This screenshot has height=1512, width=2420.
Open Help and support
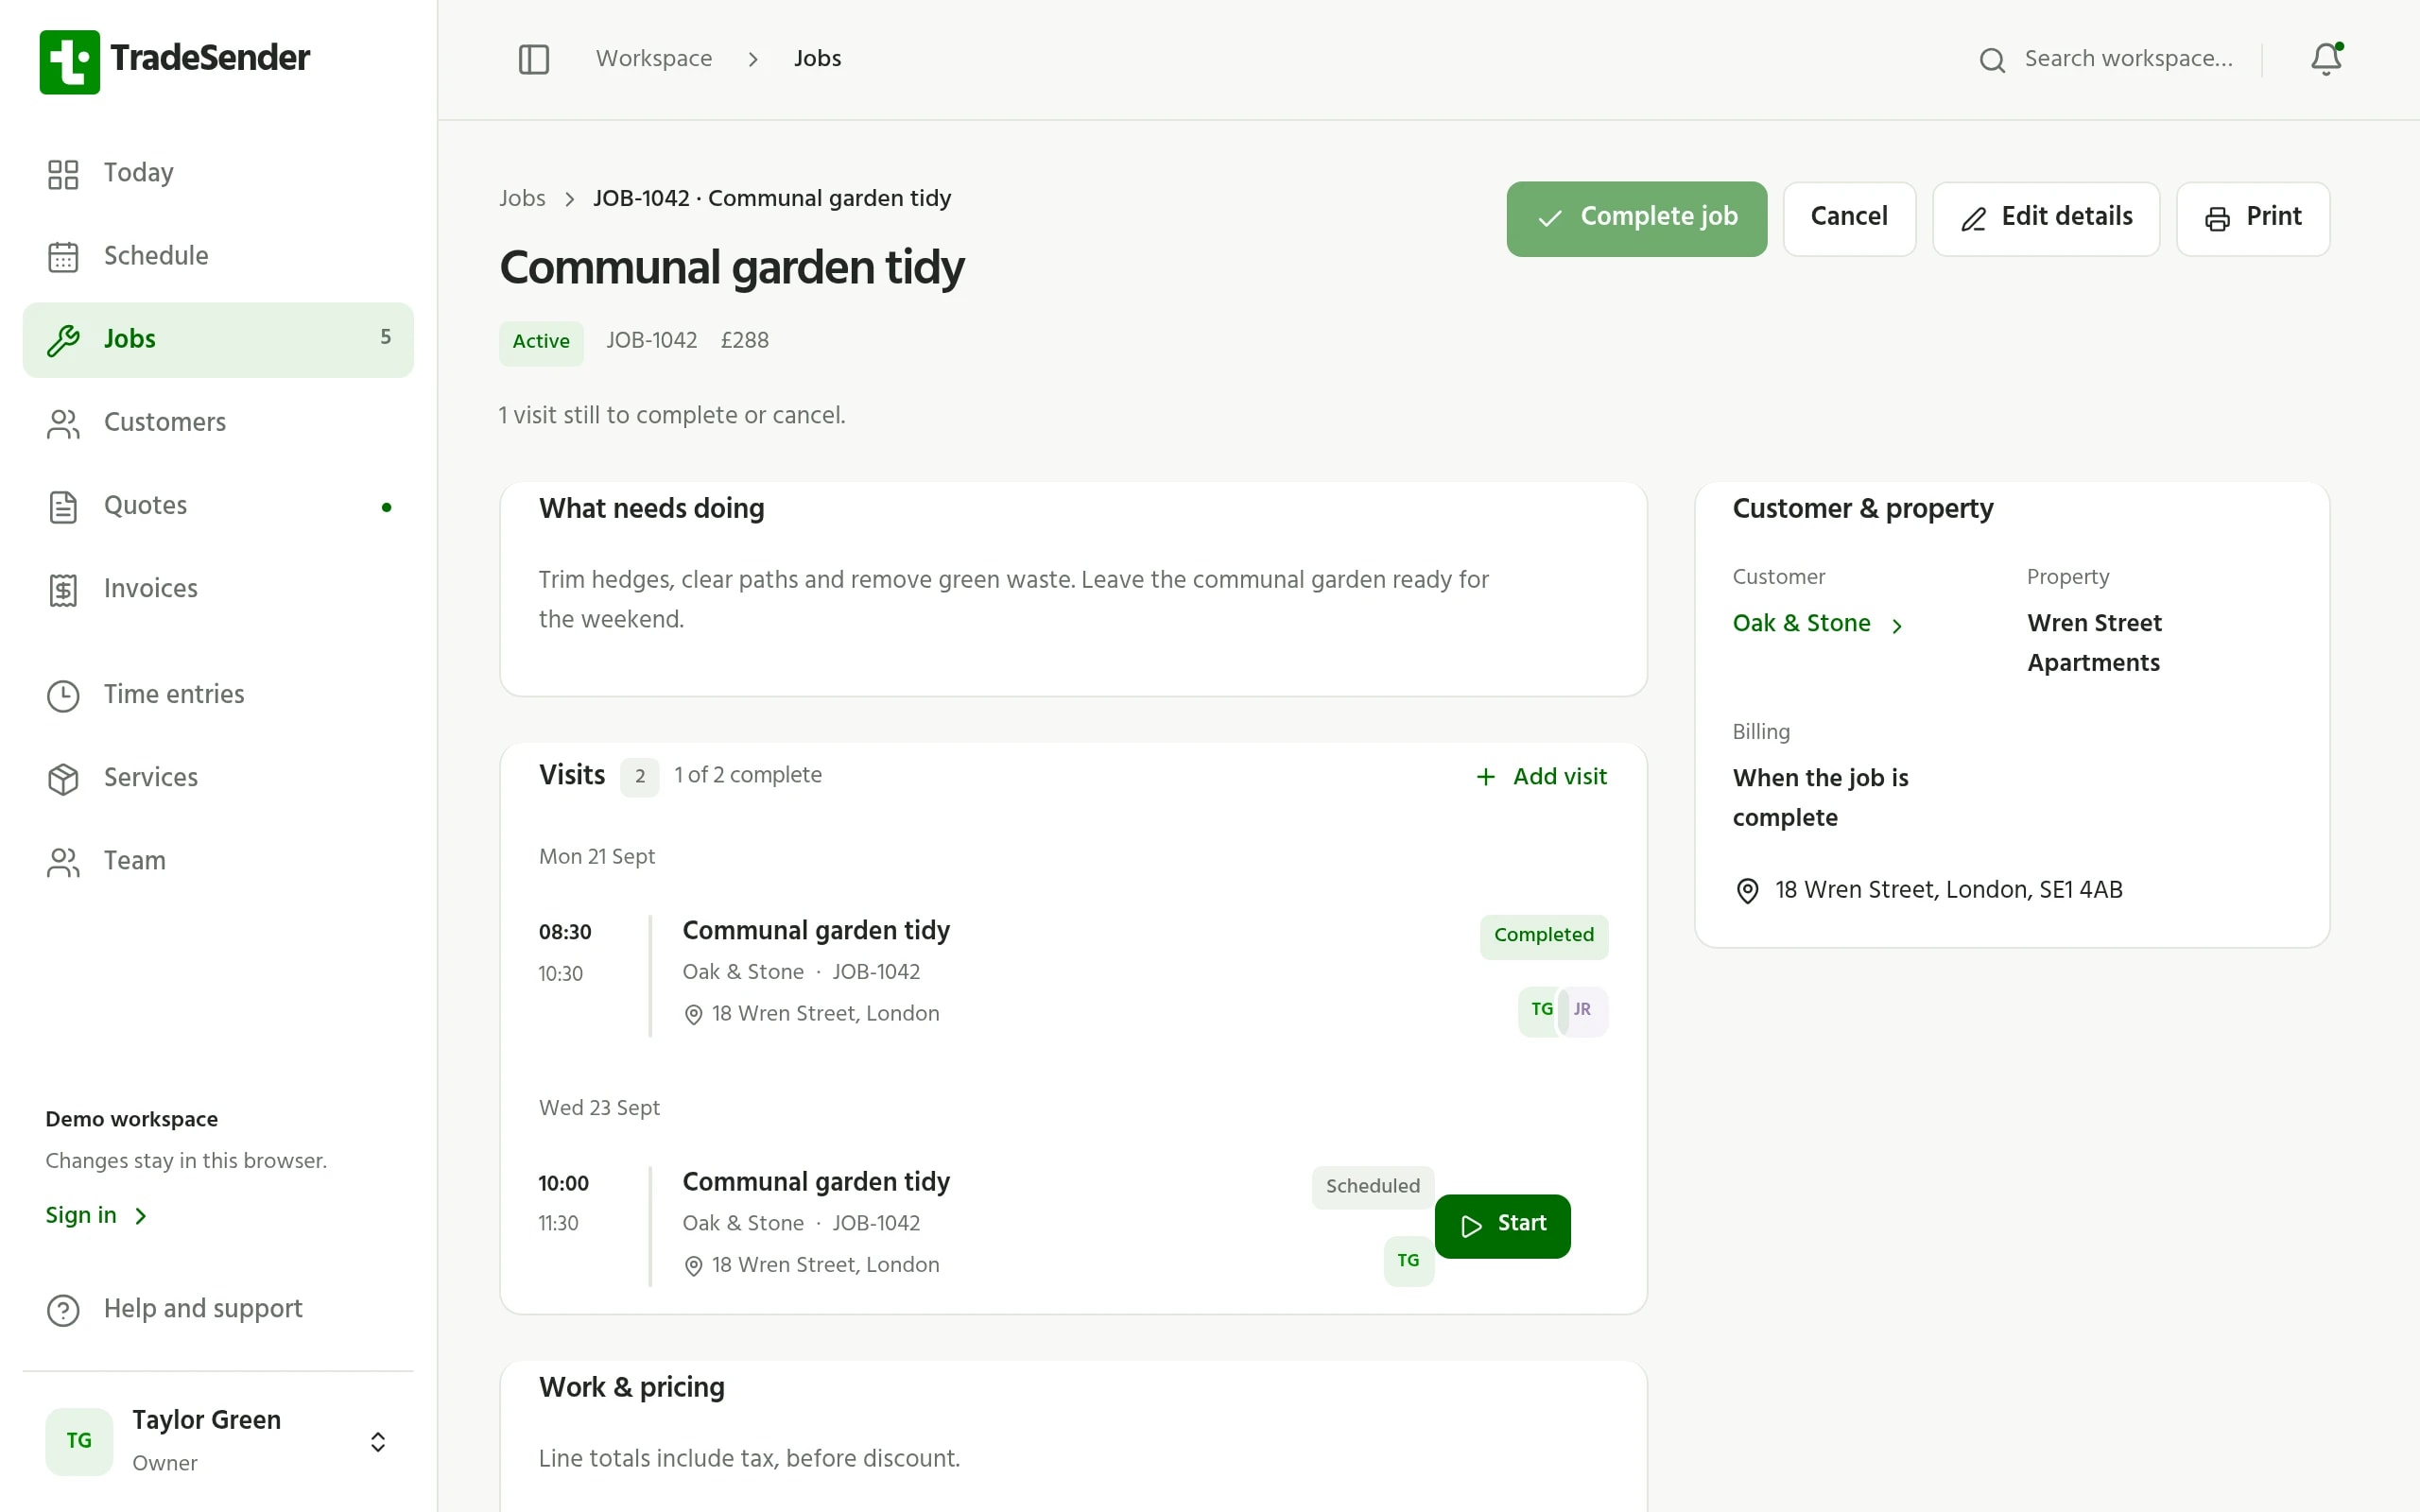218,1309
